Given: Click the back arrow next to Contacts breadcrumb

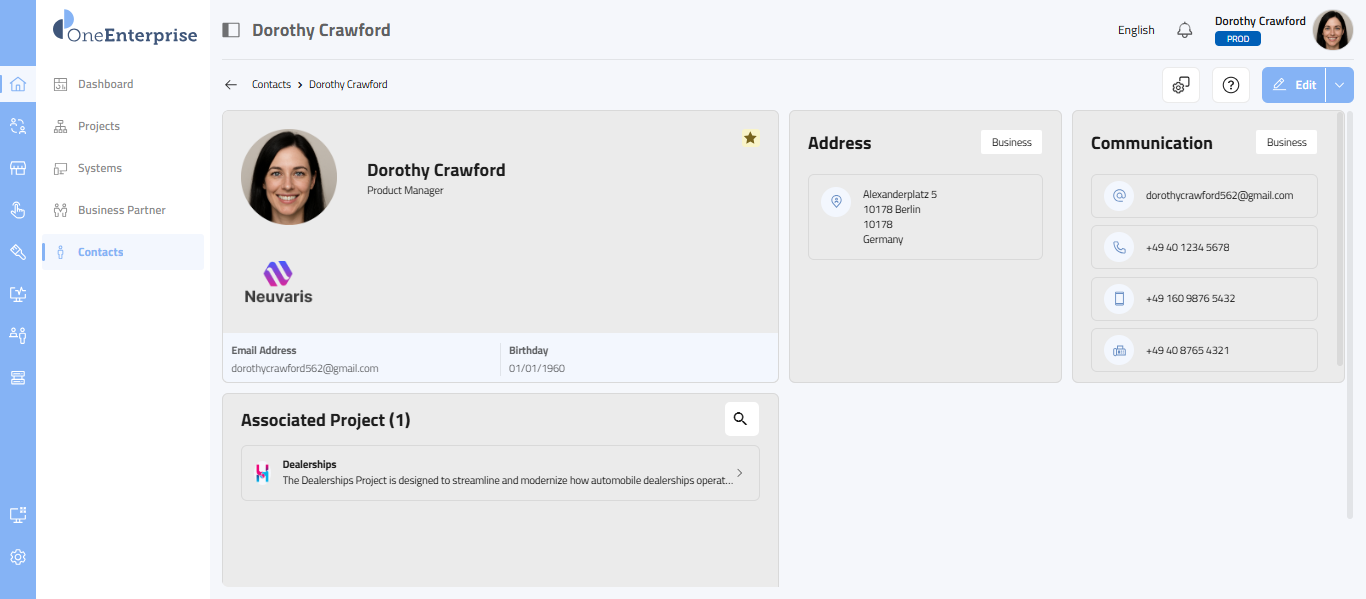Looking at the screenshot, I should pos(231,85).
